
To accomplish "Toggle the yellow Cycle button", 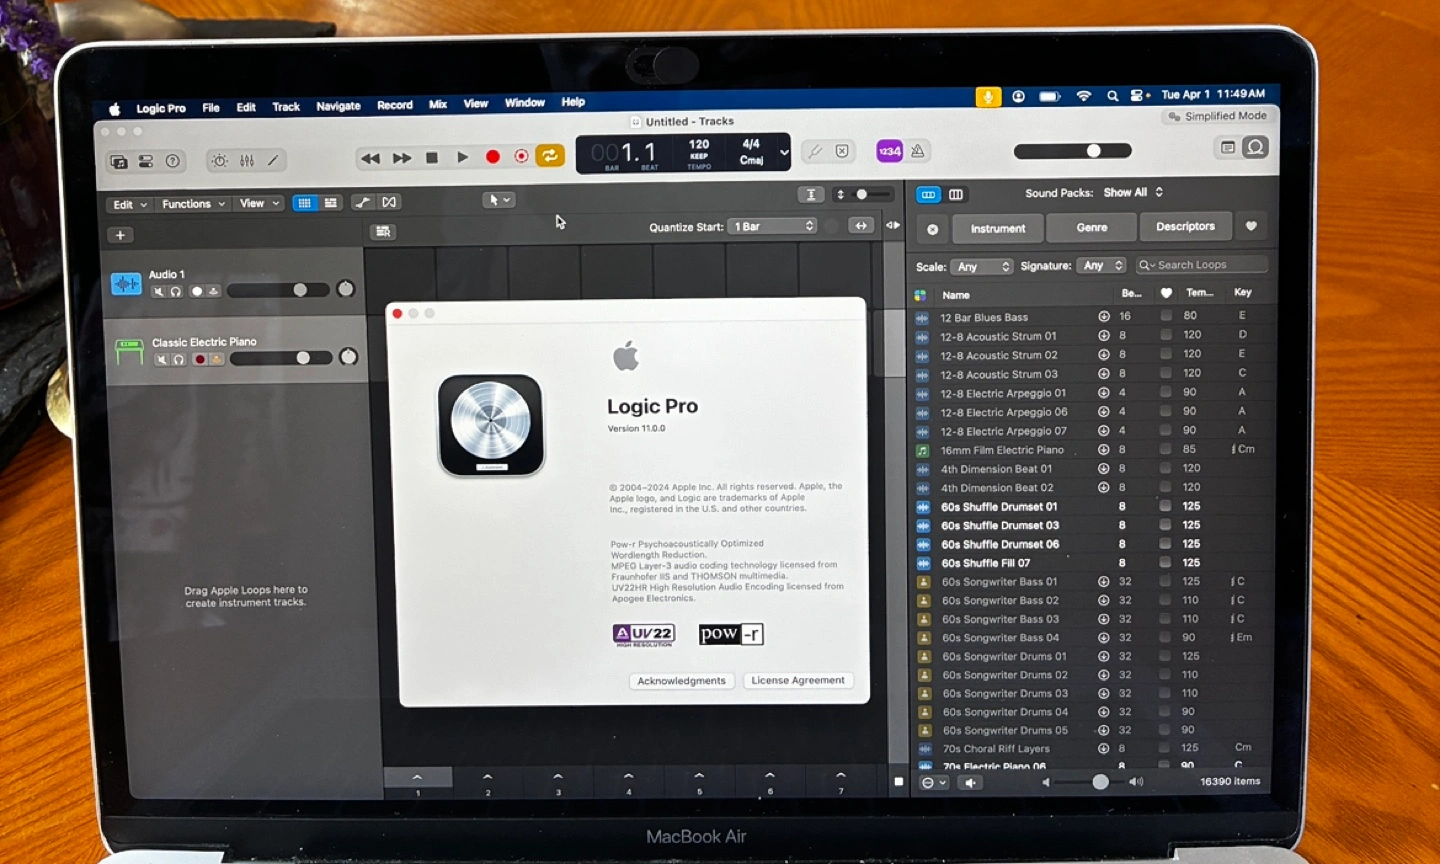I will [550, 156].
